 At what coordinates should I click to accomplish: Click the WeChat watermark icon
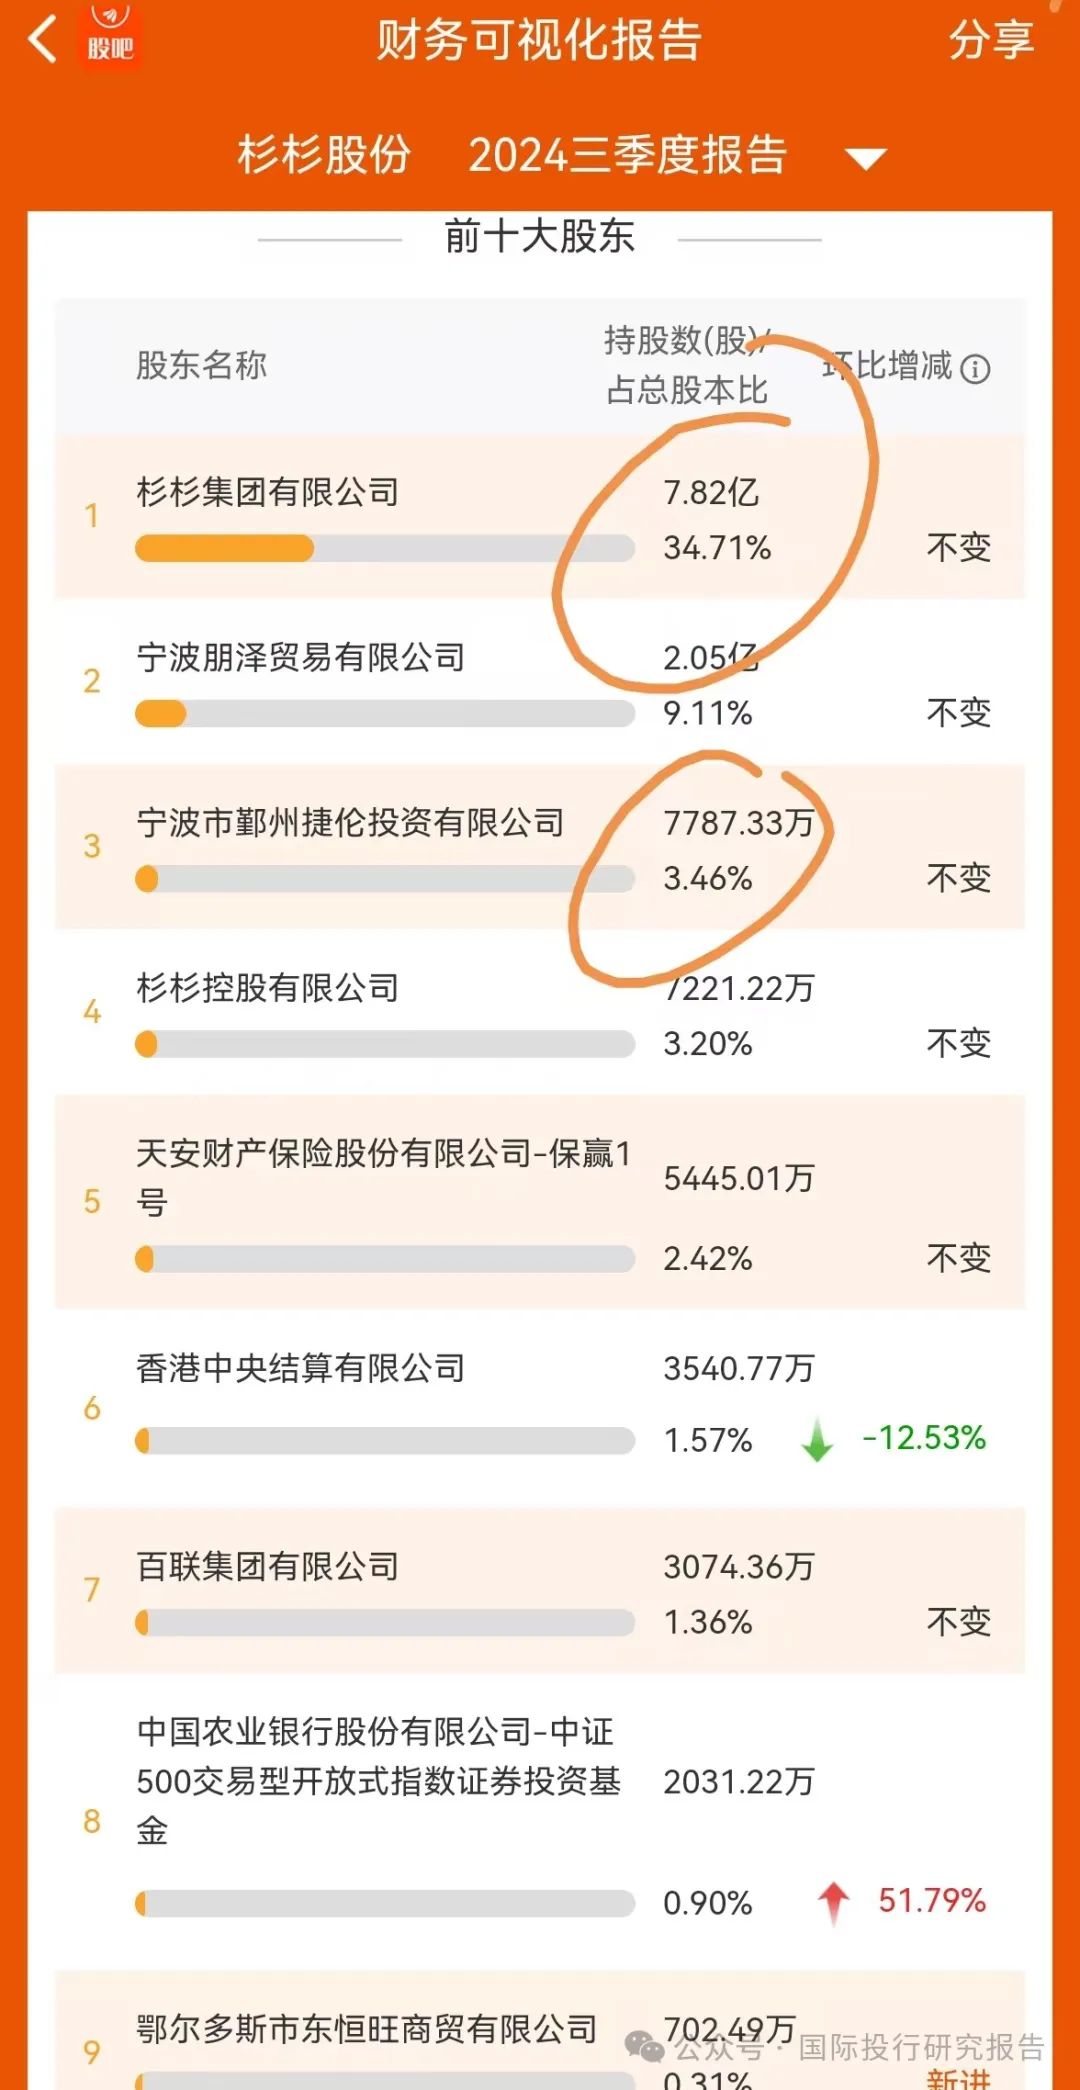pyautogui.click(x=645, y=2047)
